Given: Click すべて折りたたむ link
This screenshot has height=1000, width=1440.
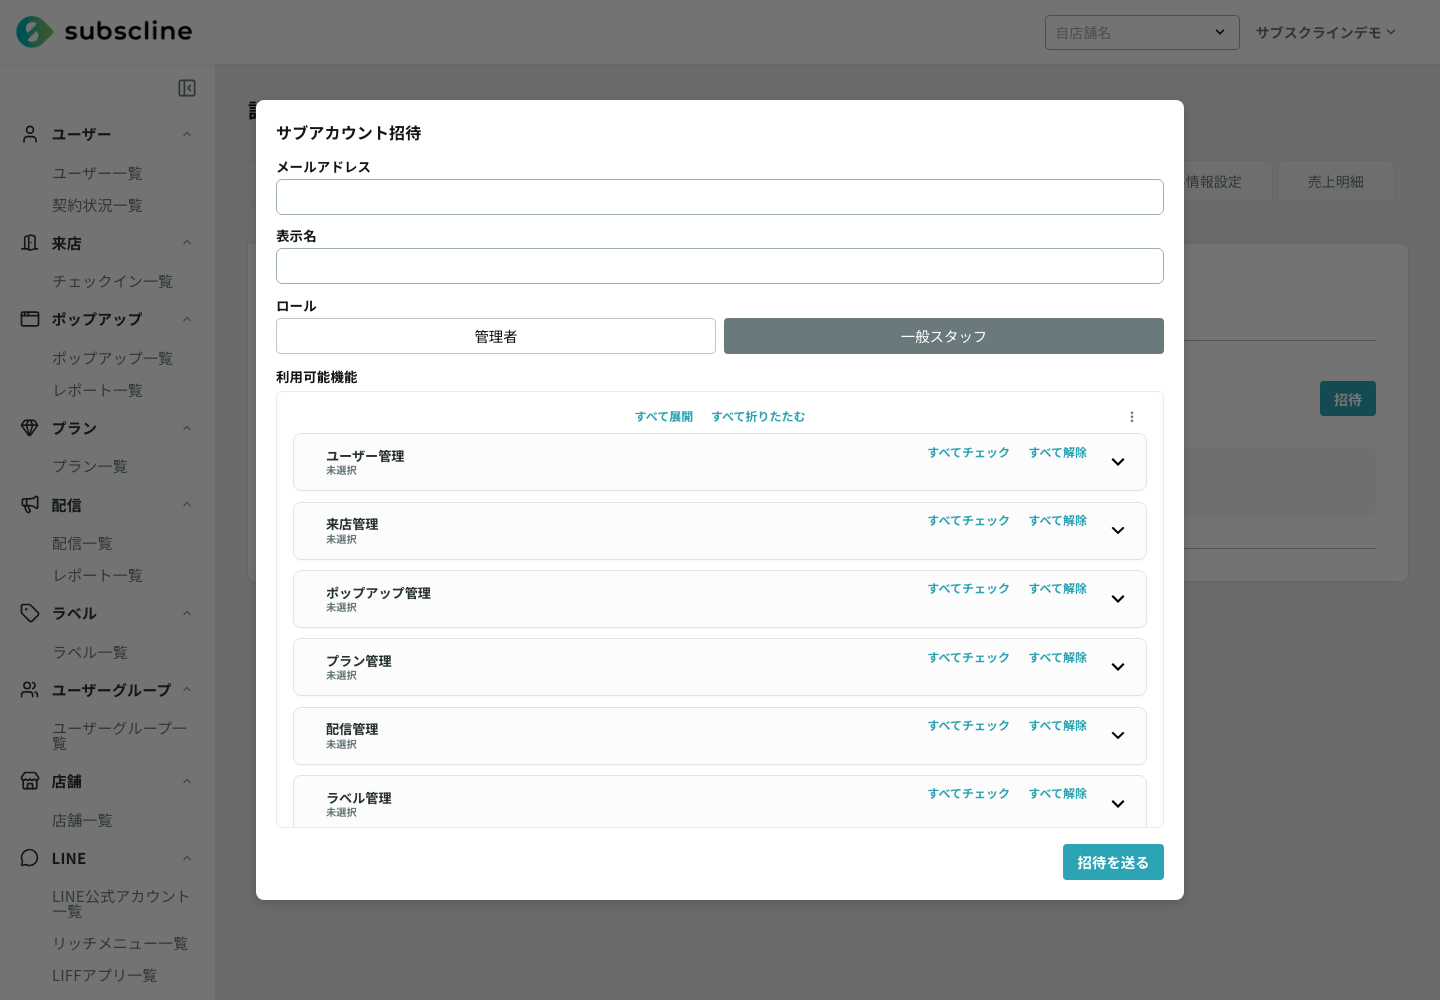Looking at the screenshot, I should 758,417.
